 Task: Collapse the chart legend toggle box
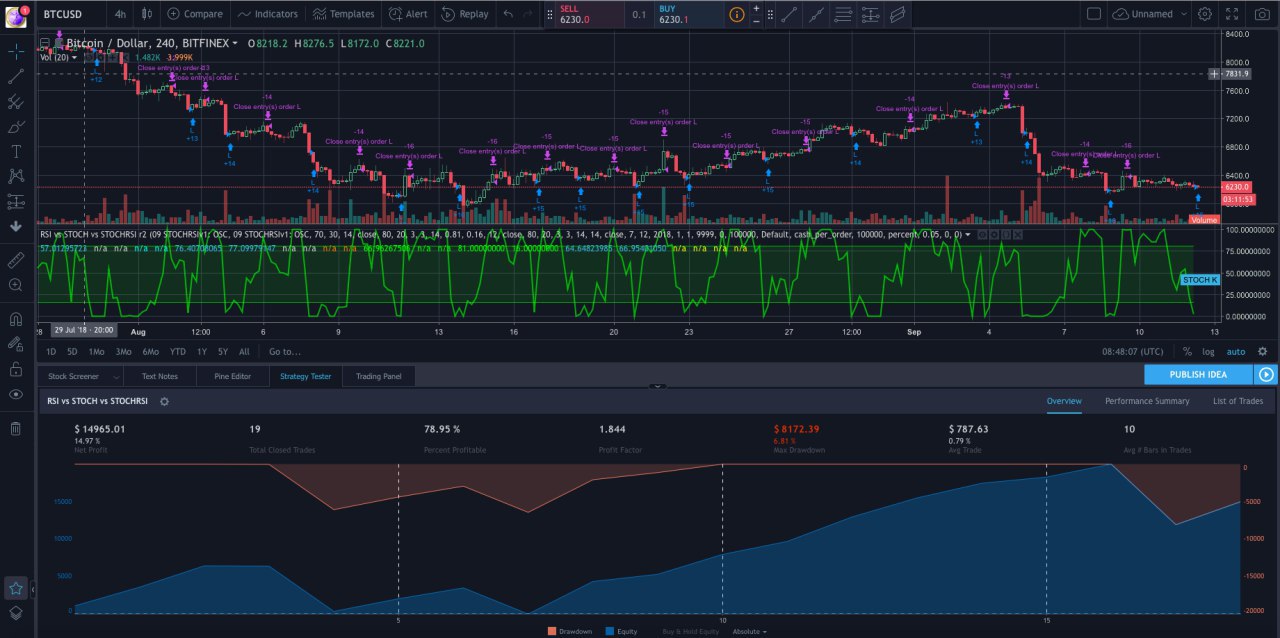[43, 44]
